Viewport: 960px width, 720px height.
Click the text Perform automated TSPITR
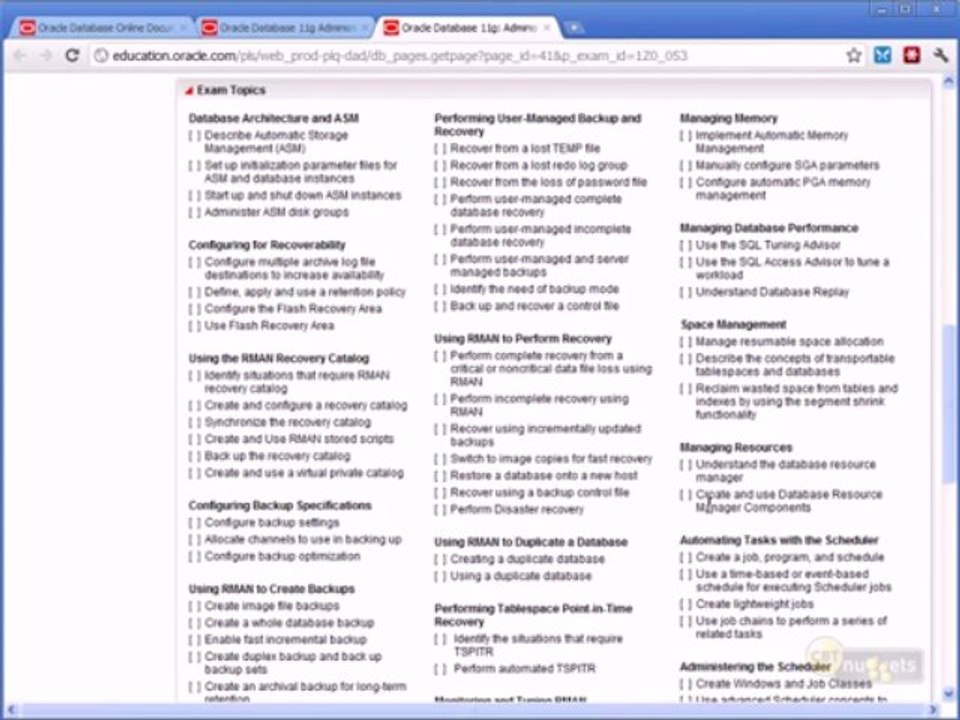[524, 669]
